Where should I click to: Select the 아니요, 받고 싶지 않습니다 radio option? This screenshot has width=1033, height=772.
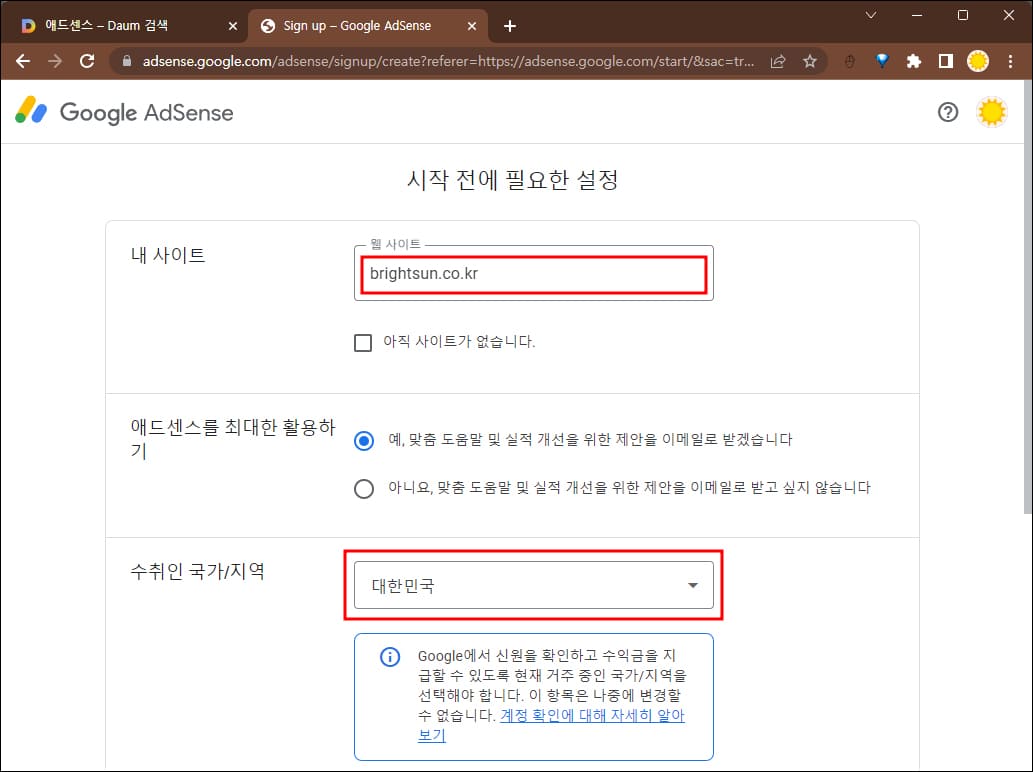pos(364,489)
